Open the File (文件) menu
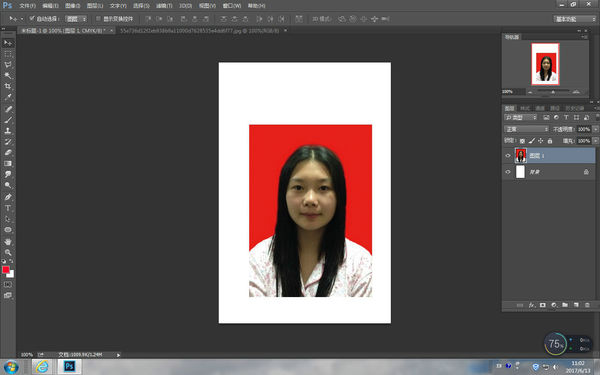The image size is (600, 375). coord(28,6)
